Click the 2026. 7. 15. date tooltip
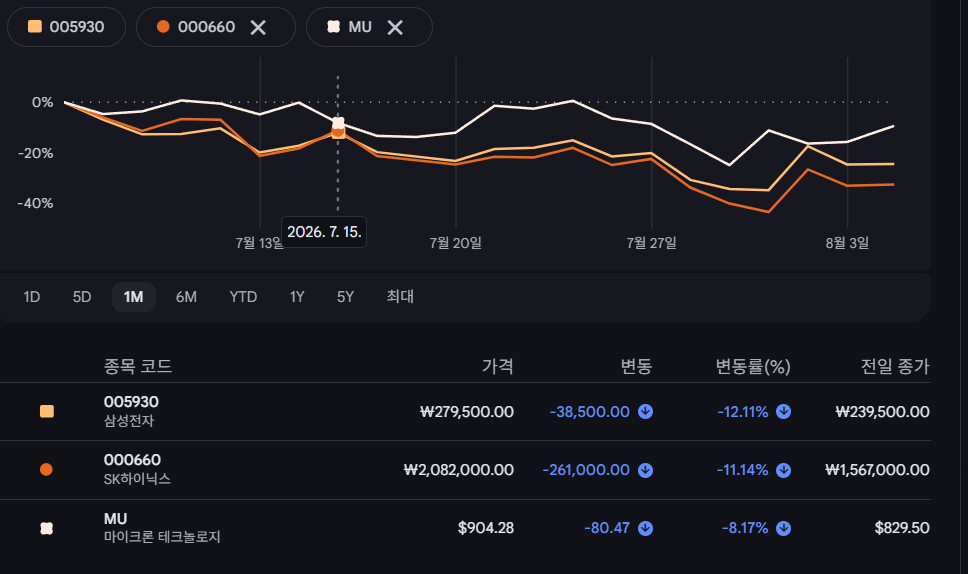This screenshot has height=574, width=968. (324, 232)
